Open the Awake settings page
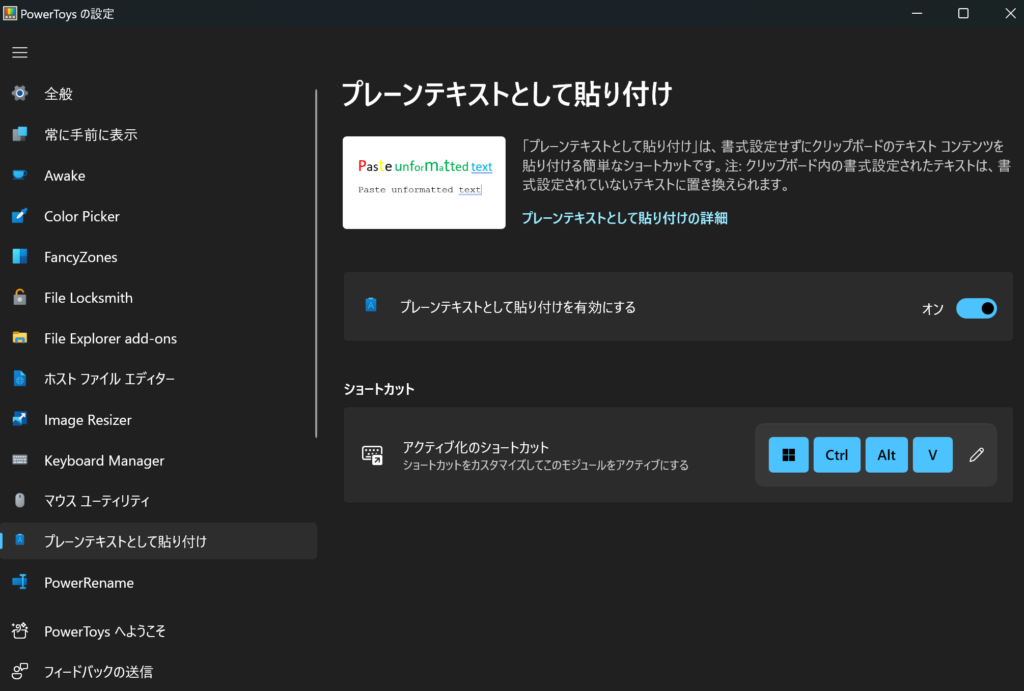The height and width of the screenshot is (691, 1024). click(x=159, y=175)
